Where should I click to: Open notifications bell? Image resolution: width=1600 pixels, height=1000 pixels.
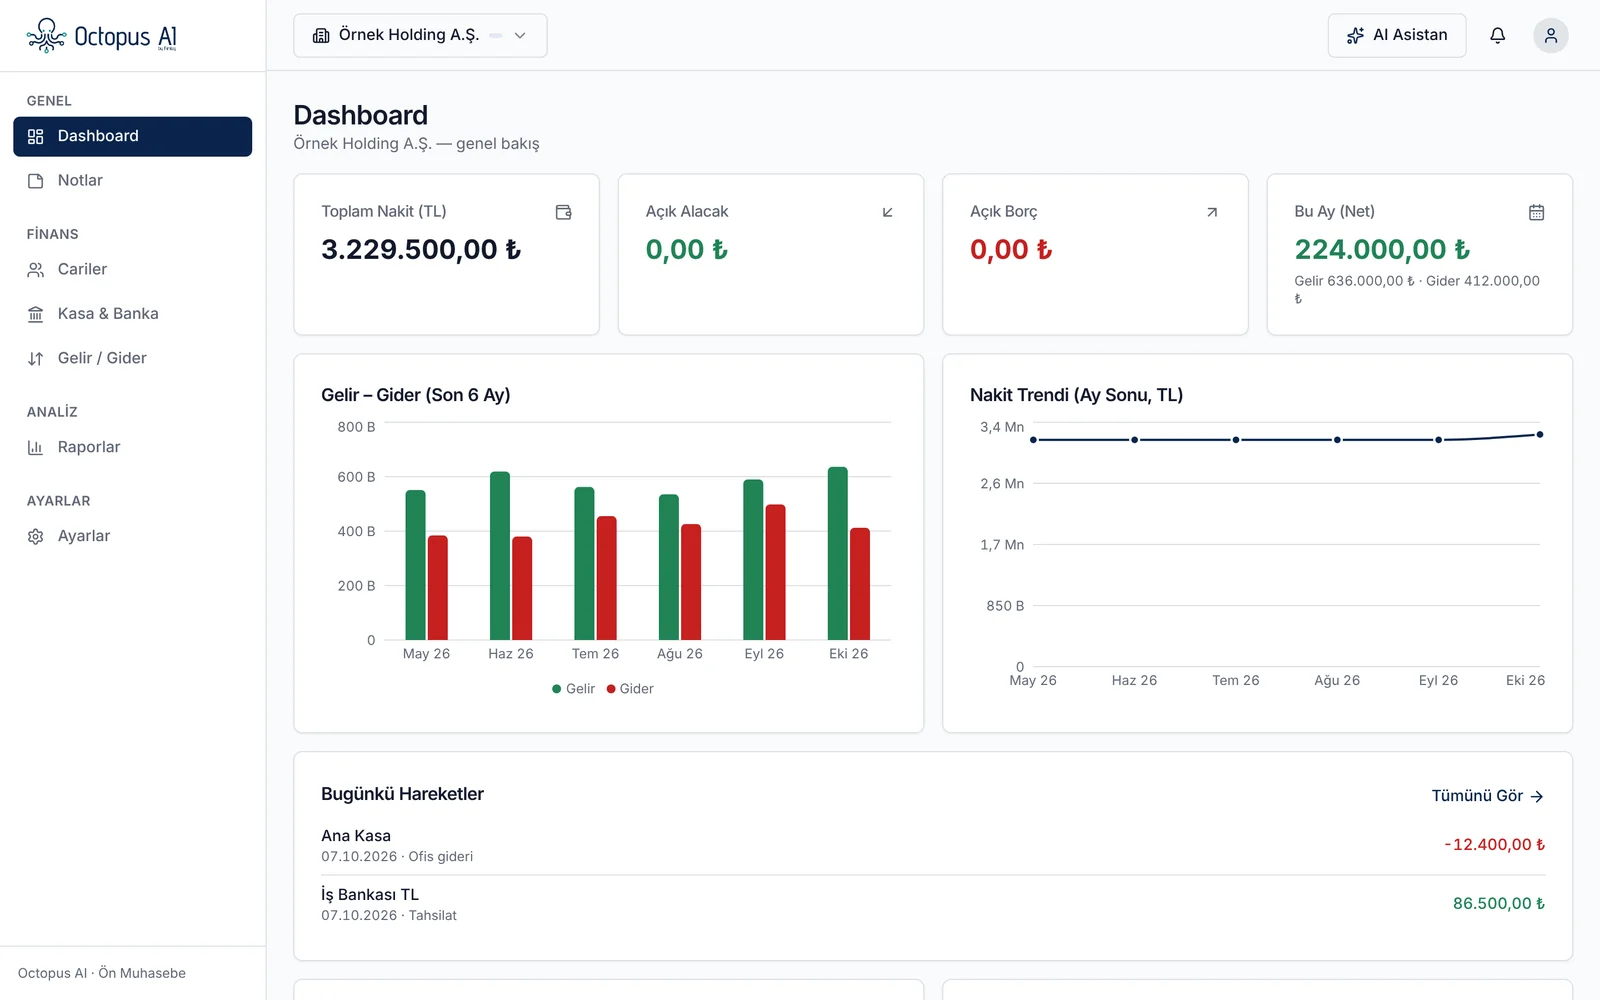(1497, 36)
